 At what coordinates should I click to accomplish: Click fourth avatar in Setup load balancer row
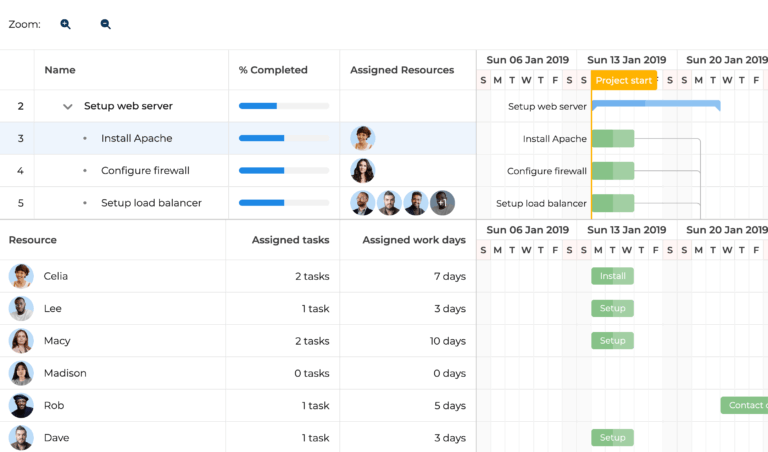(442, 203)
